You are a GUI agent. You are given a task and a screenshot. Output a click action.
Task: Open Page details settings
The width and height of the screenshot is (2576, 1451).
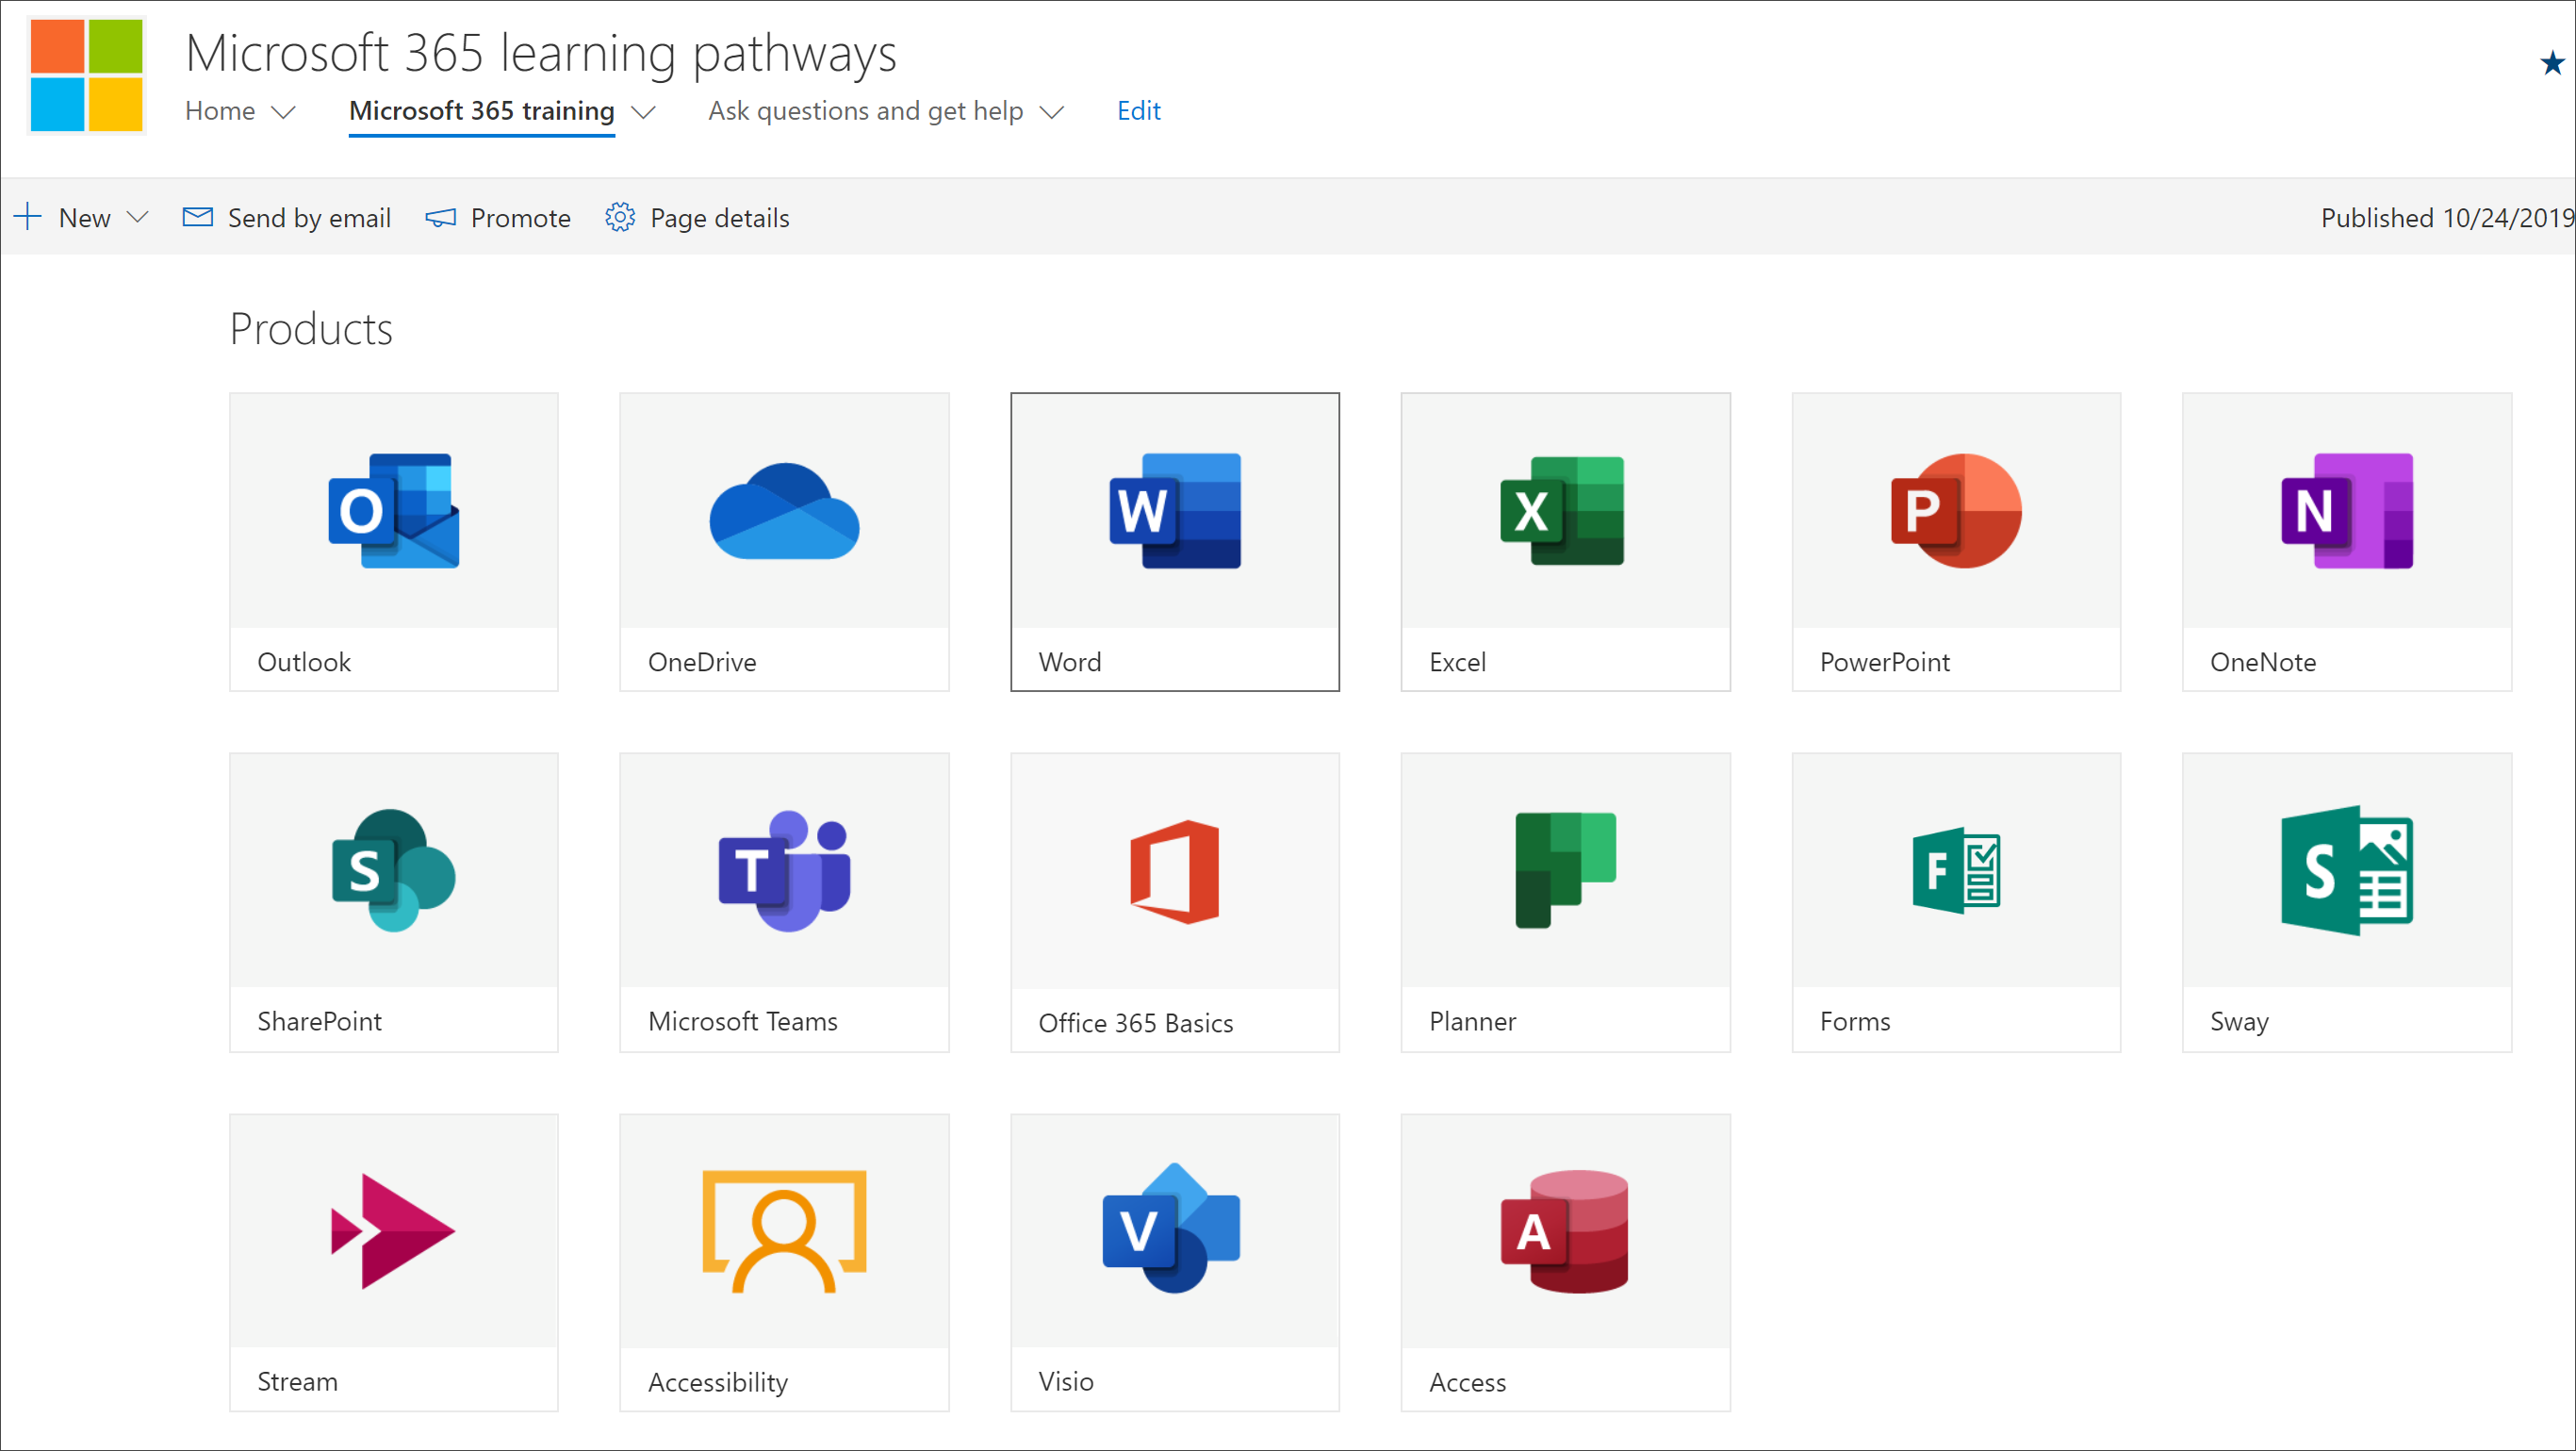pyautogui.click(x=698, y=216)
